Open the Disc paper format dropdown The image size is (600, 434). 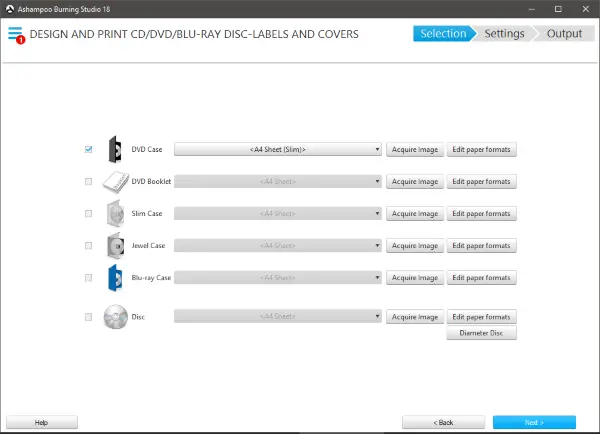278,317
